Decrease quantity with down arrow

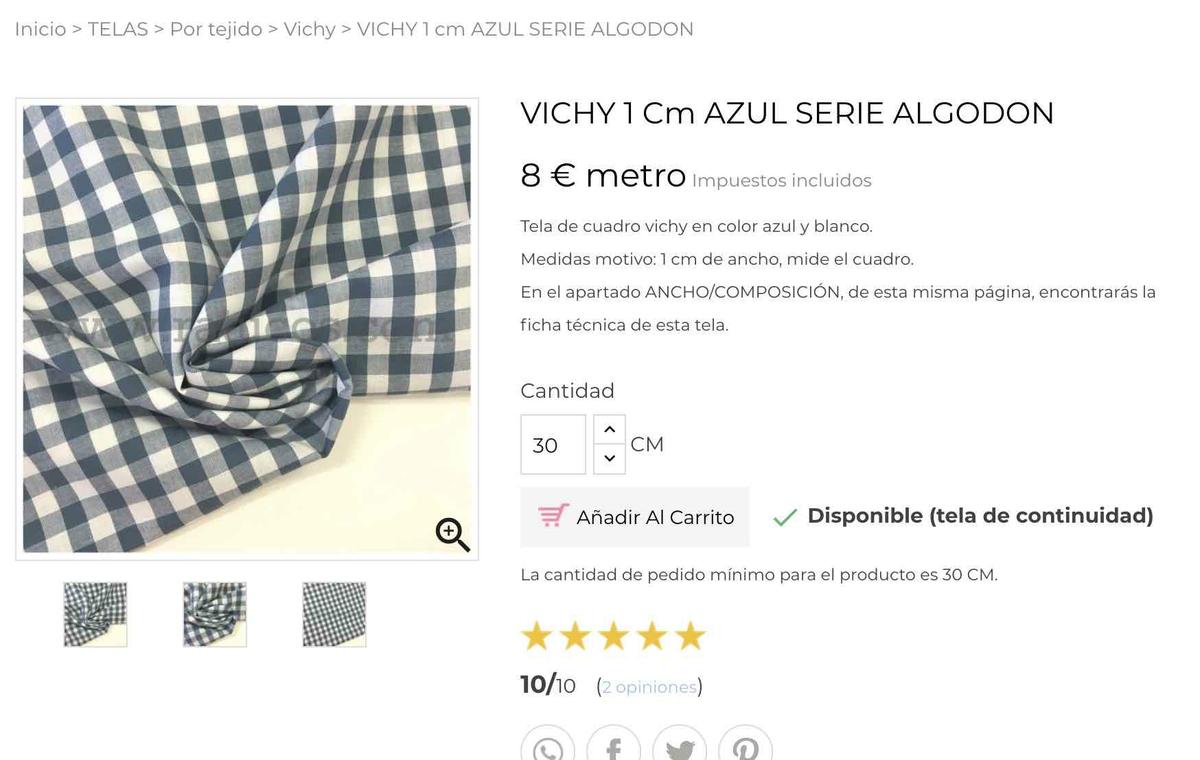click(609, 459)
